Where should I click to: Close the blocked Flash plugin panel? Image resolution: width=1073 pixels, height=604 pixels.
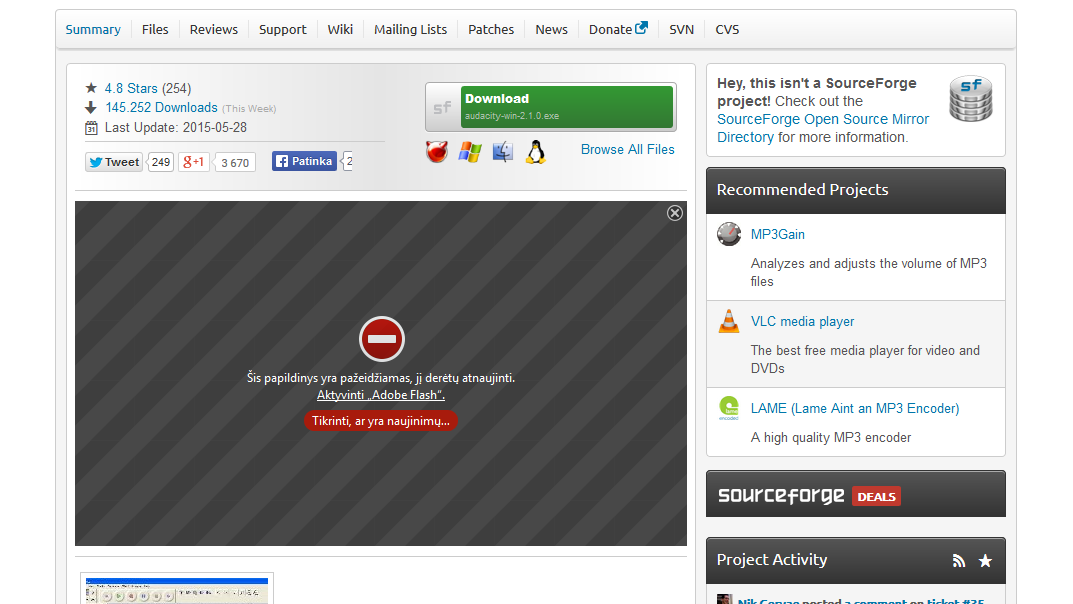[x=675, y=213]
